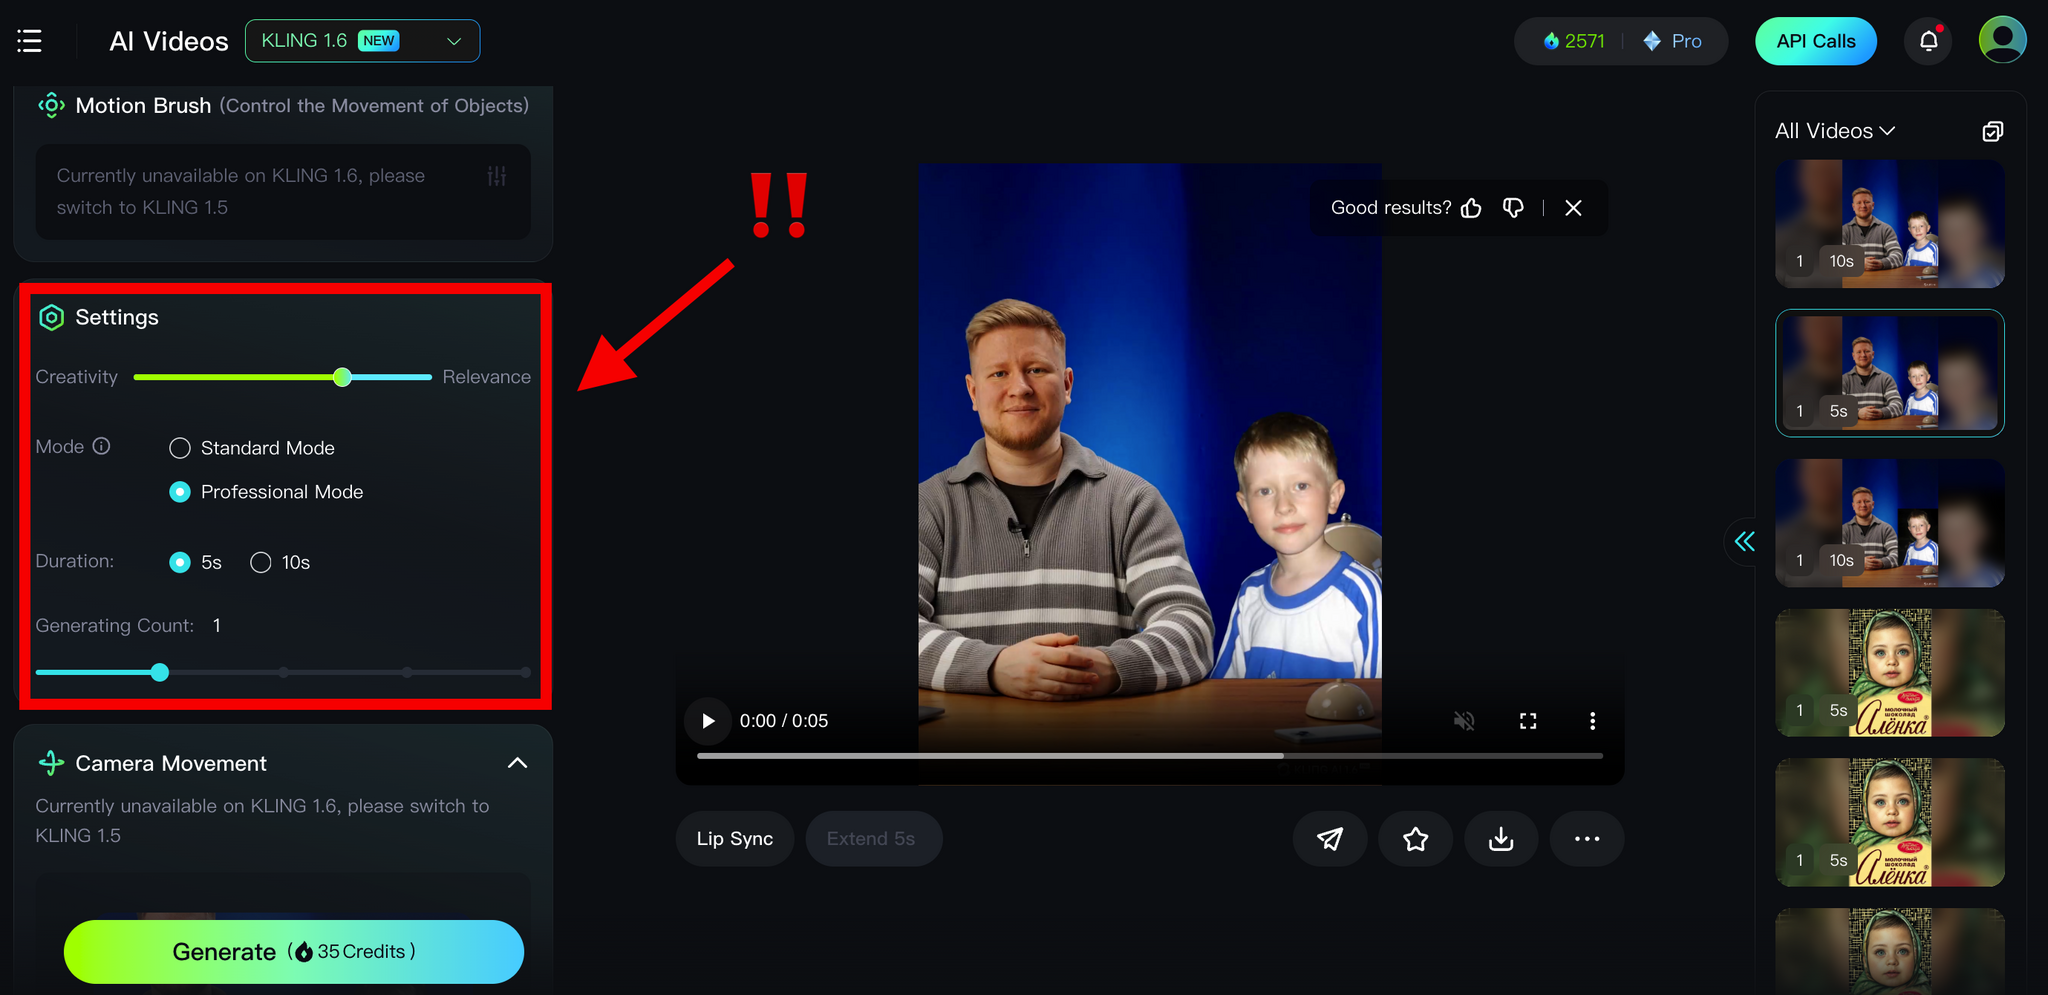Open more options below the video
The image size is (2048, 995).
pos(1586,839)
